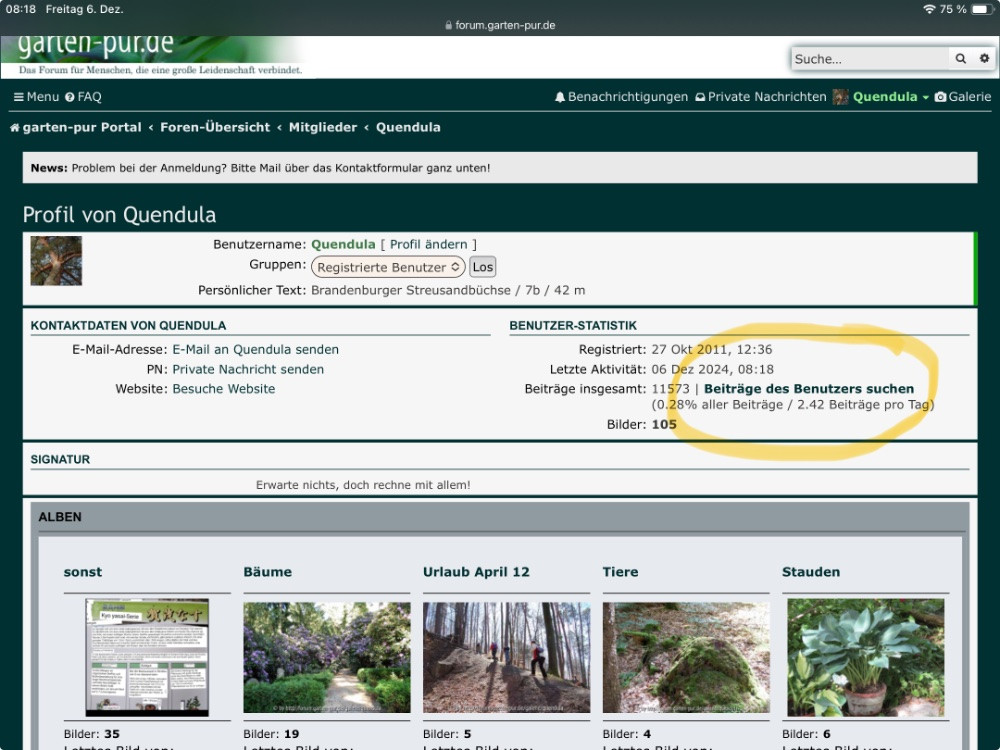Open the Registrierte Benutzer group dropdown
This screenshot has width=1000, height=750.
[x=388, y=267]
